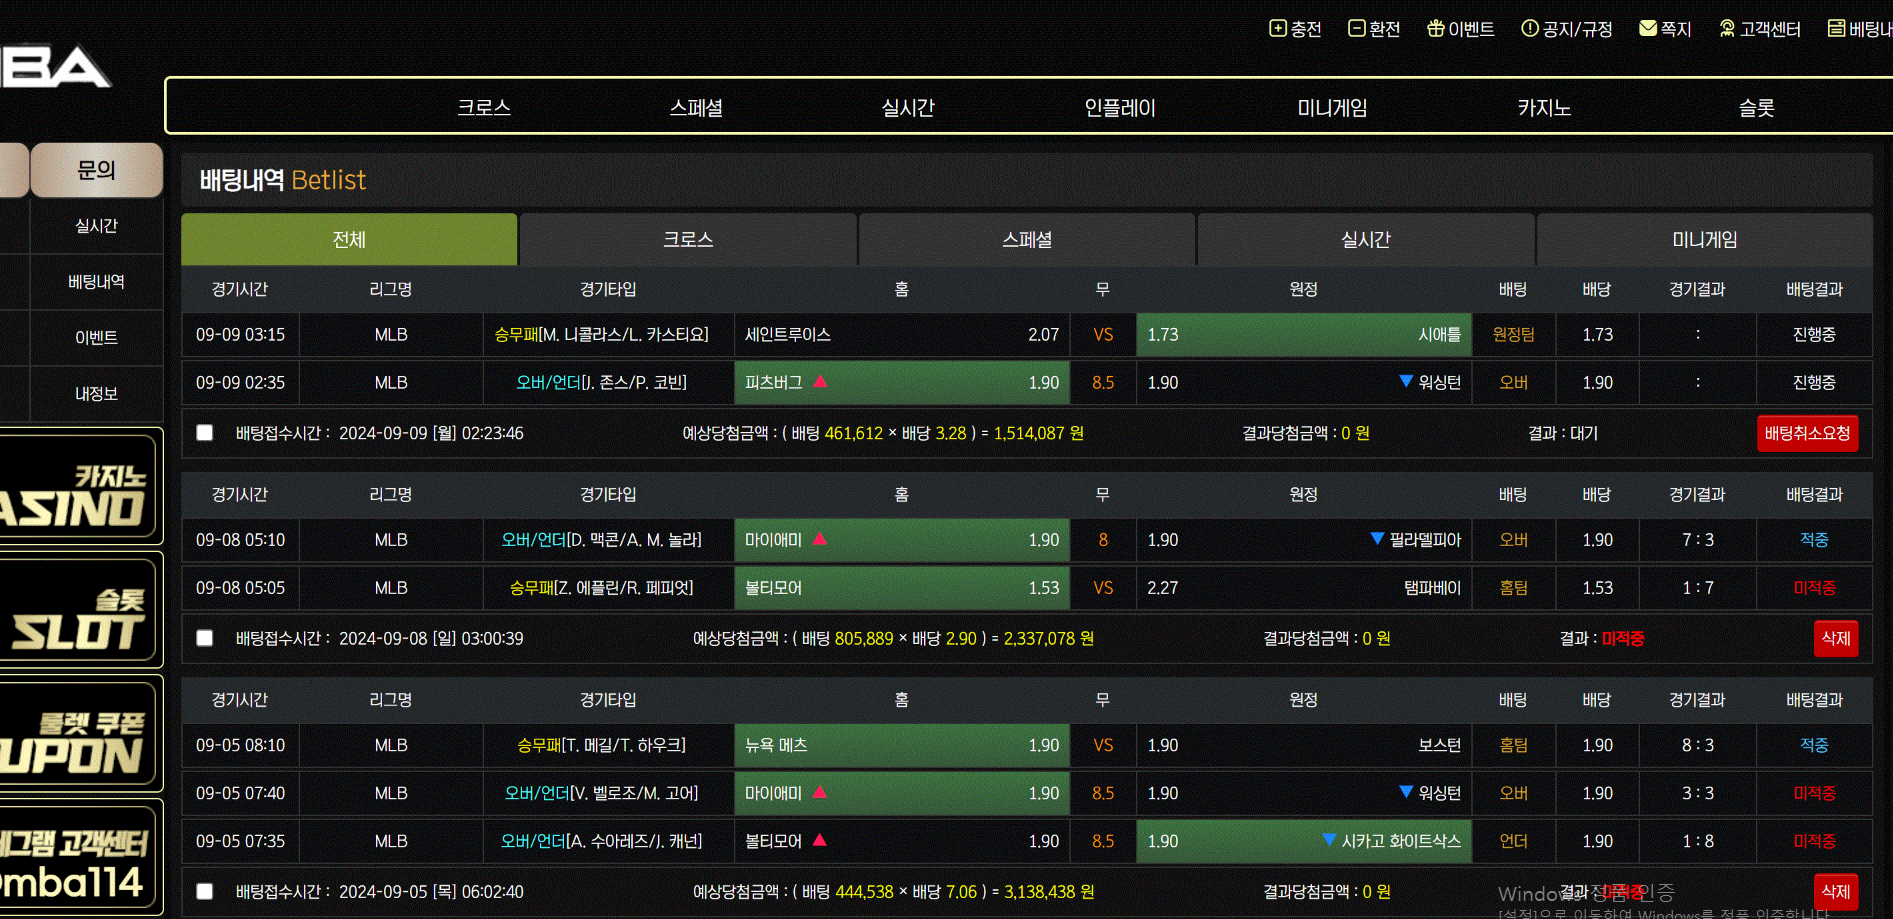1893x919 pixels.
Task: Click the 세인트루이스 2.07 home cell
Action: tap(902, 334)
